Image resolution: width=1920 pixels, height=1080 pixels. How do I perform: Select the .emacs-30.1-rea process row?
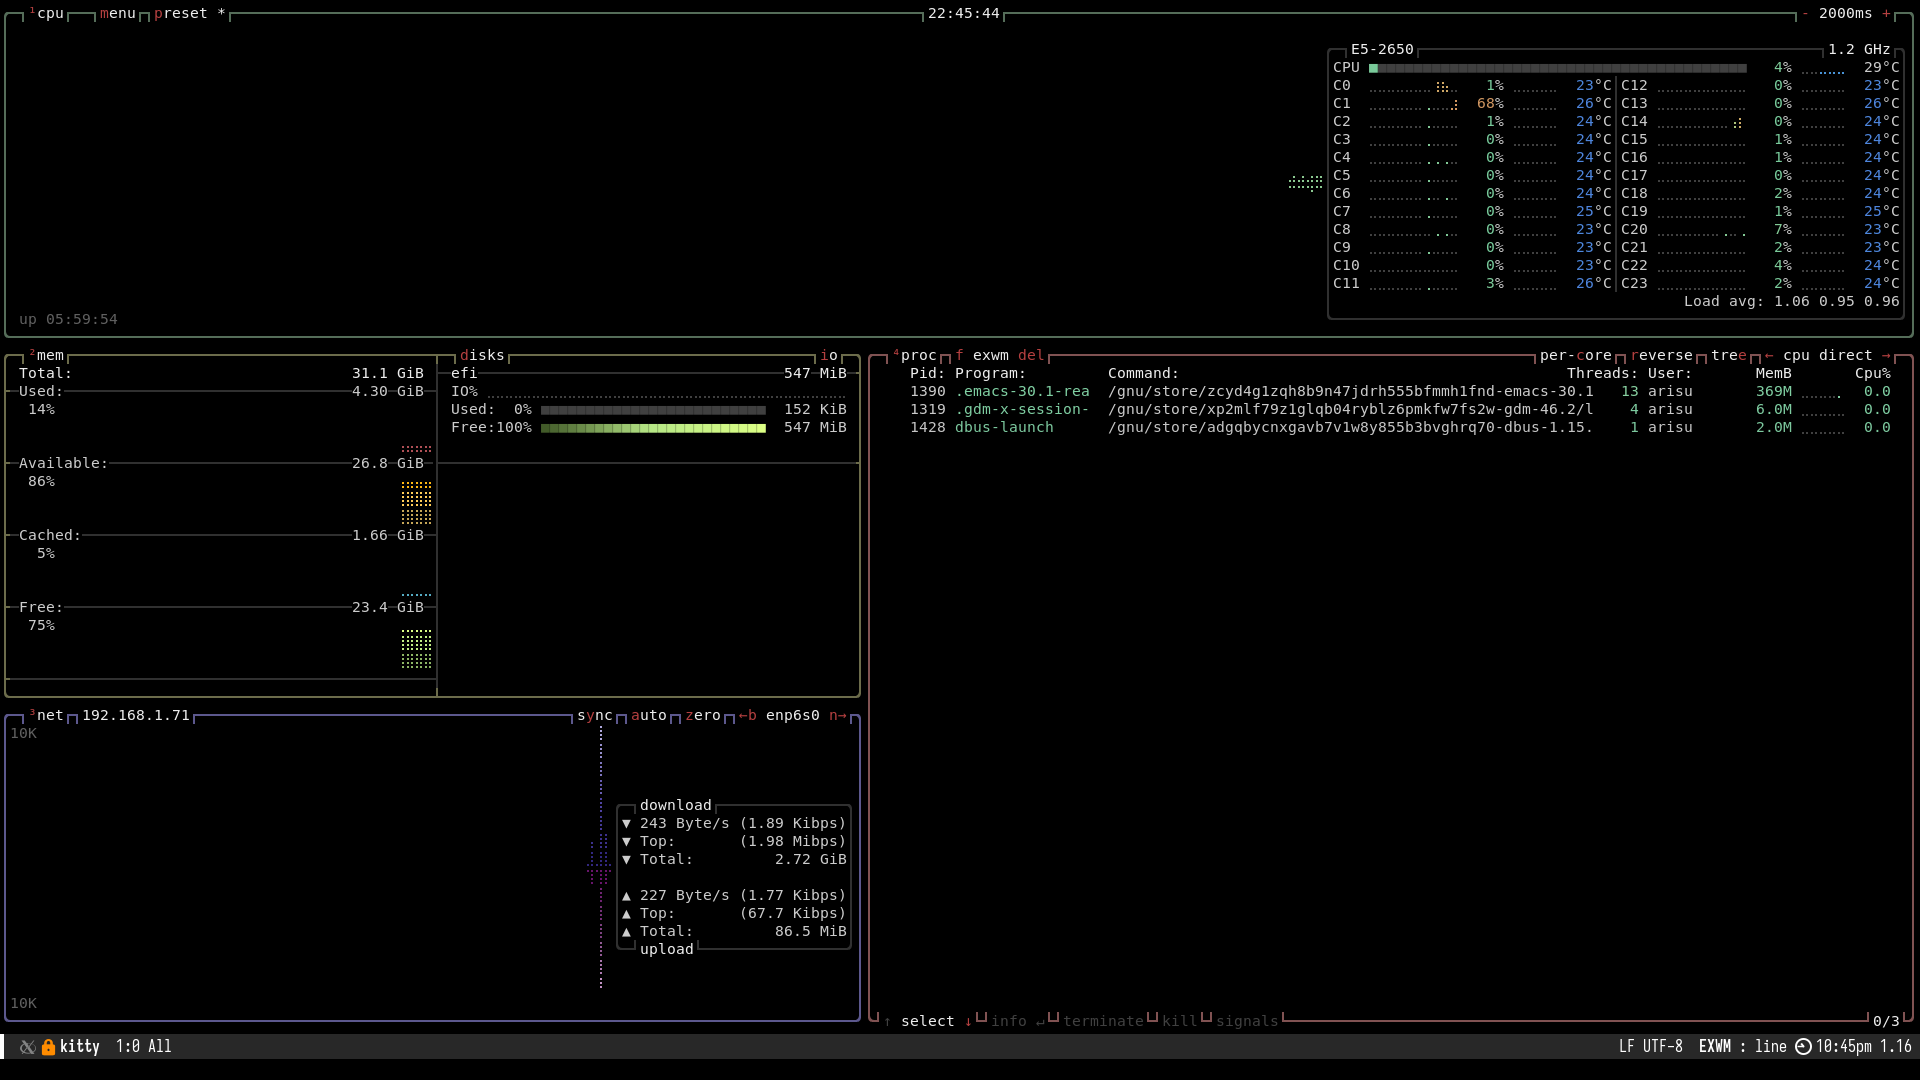click(1021, 391)
